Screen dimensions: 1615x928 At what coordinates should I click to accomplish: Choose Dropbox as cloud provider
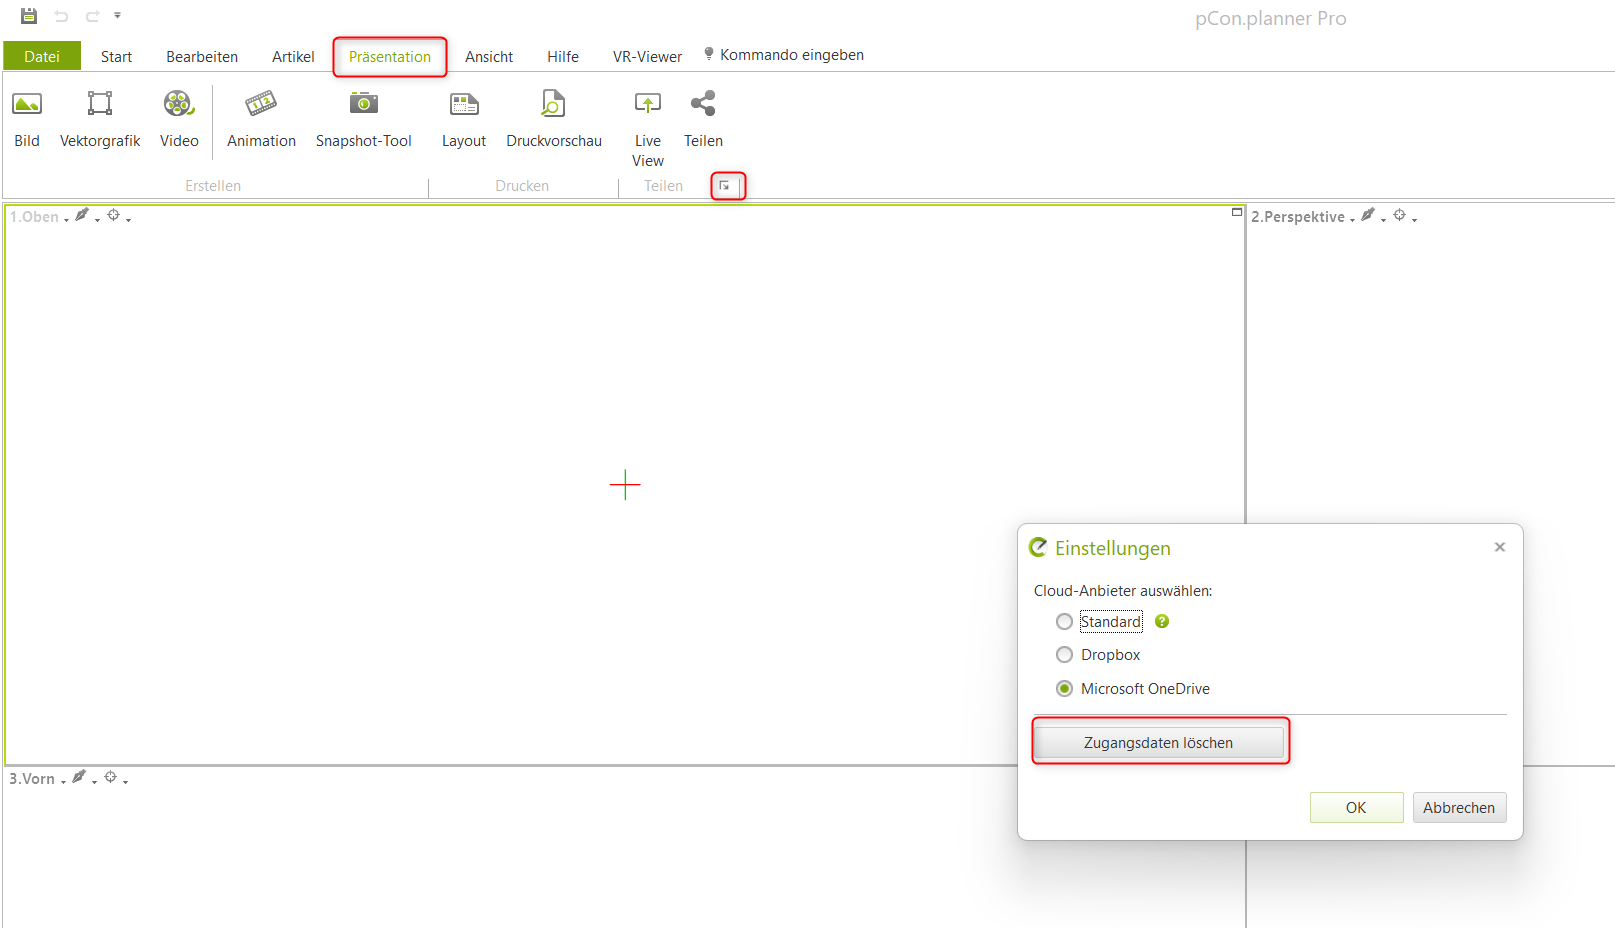point(1065,655)
